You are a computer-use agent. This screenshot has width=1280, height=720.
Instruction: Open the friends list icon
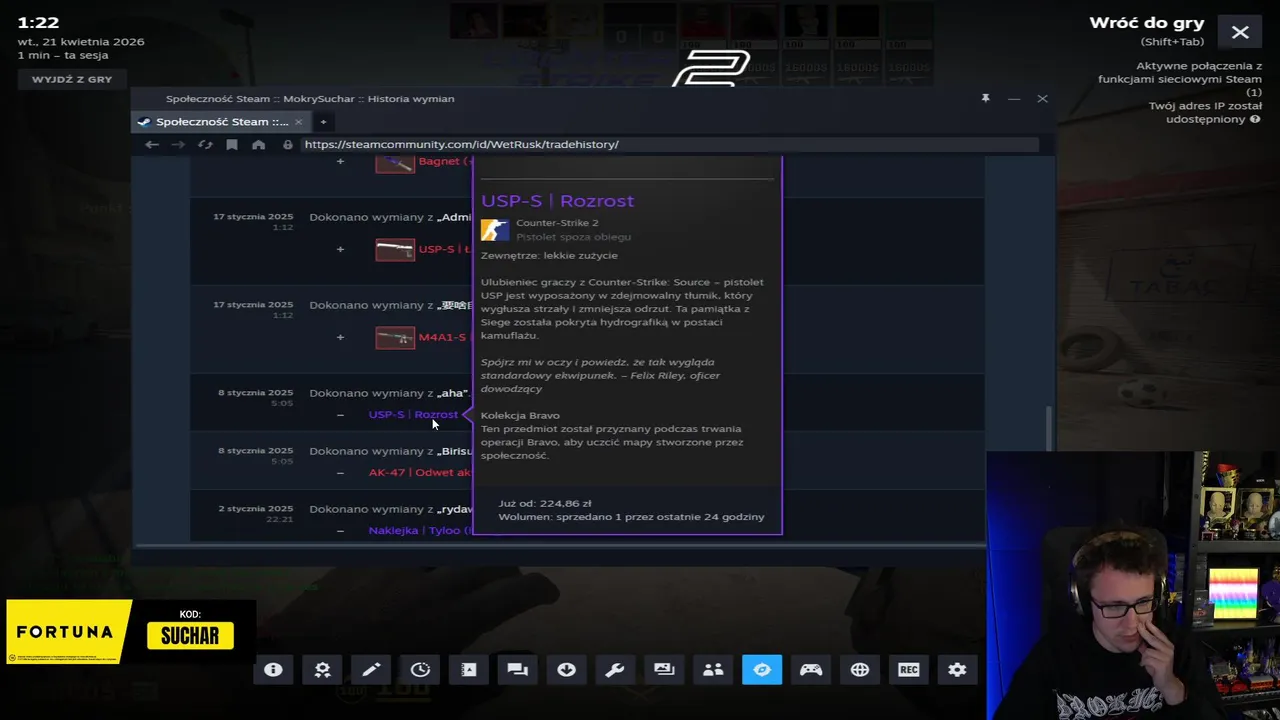pos(713,670)
